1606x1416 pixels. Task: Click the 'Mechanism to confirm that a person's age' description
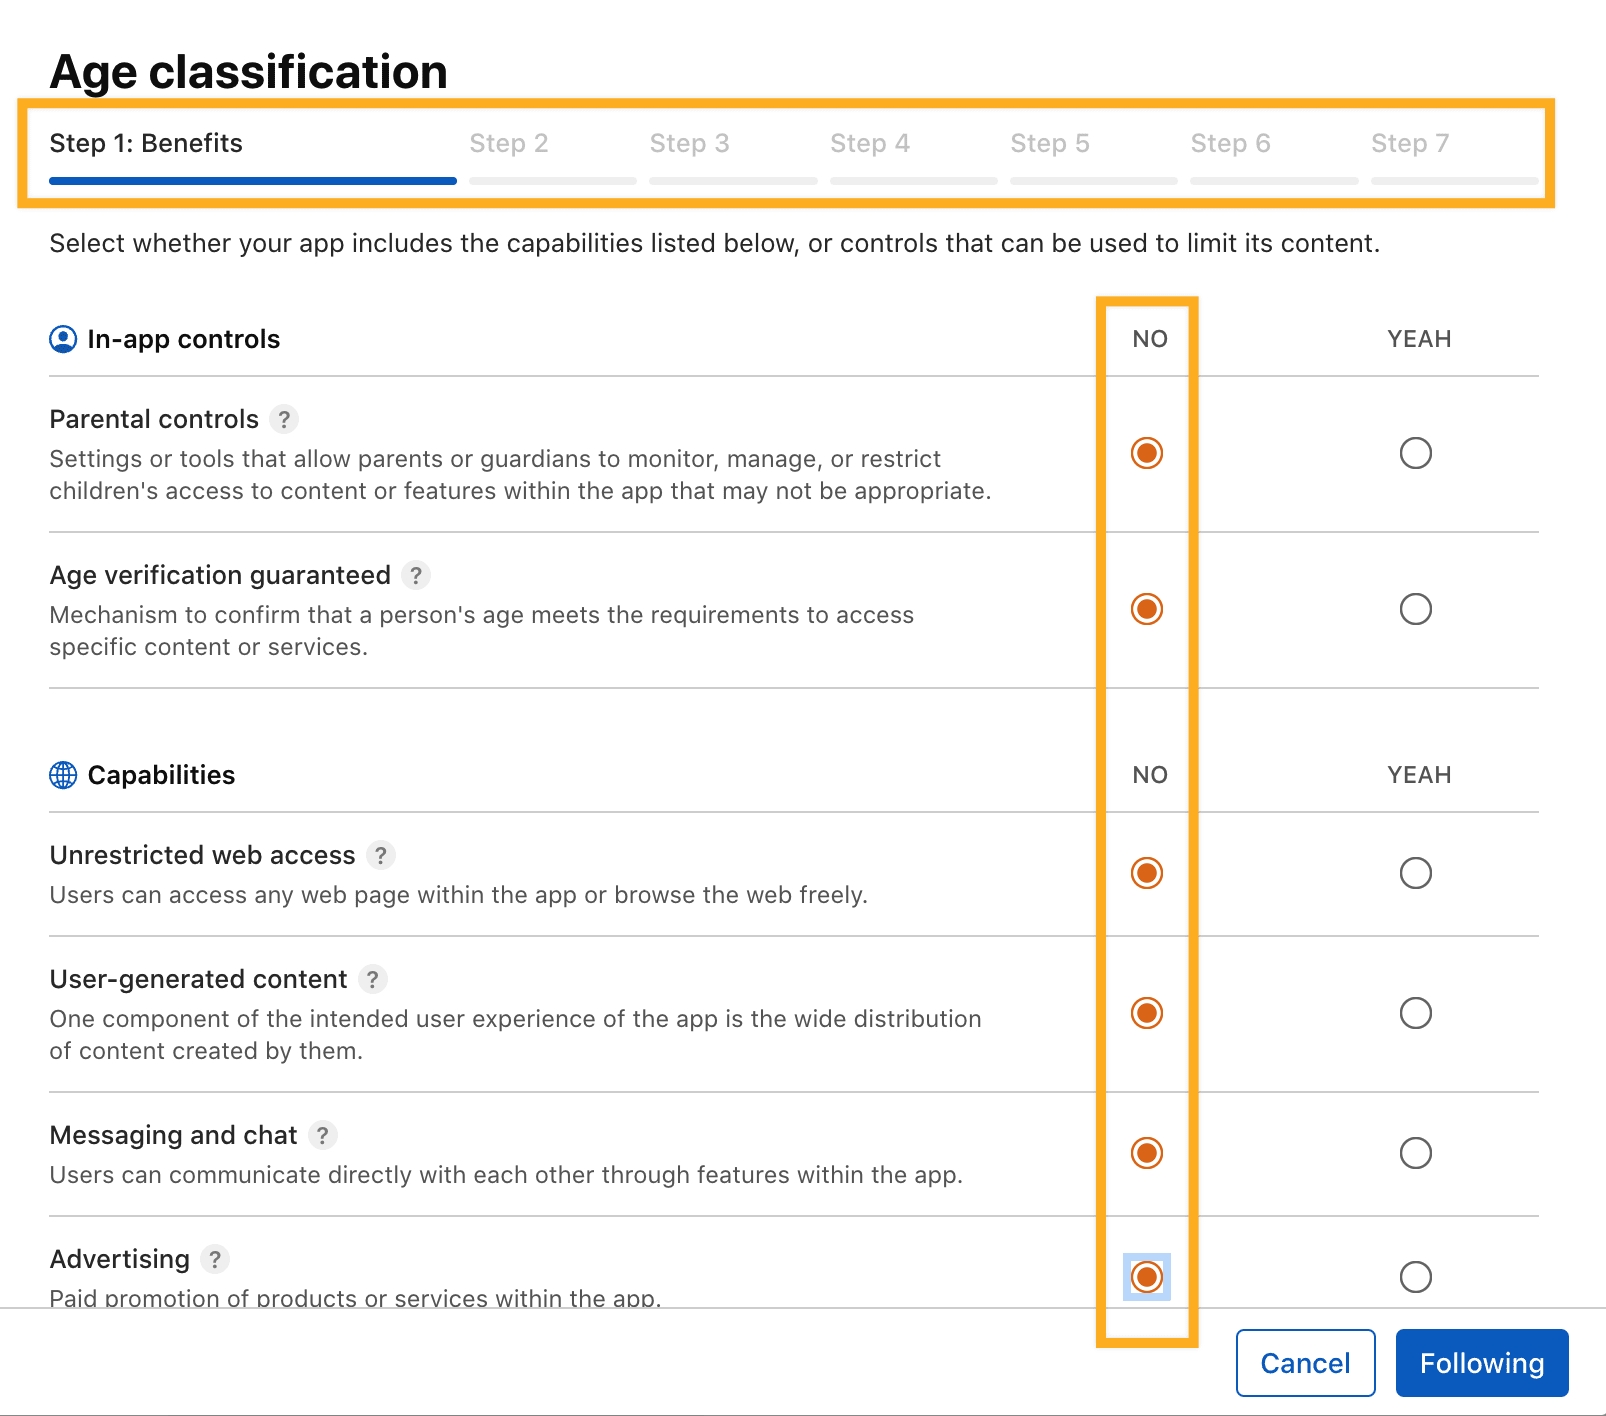(x=482, y=631)
